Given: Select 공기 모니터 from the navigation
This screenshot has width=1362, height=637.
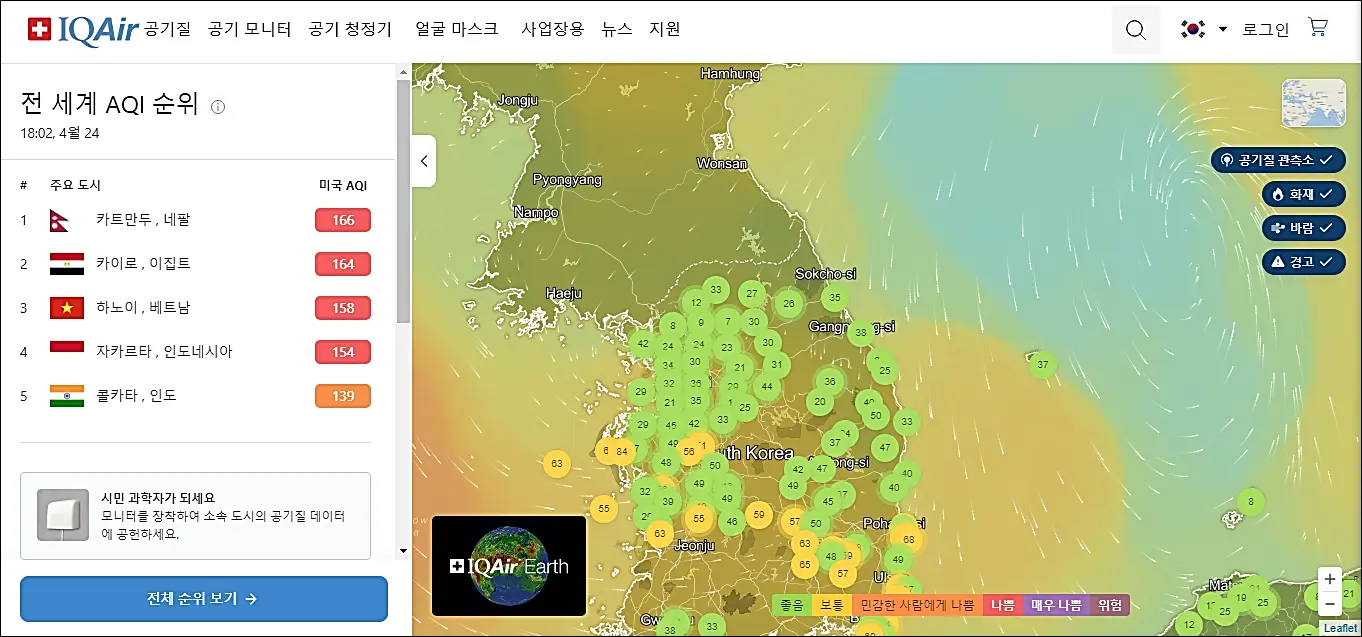Looking at the screenshot, I should click(x=249, y=29).
